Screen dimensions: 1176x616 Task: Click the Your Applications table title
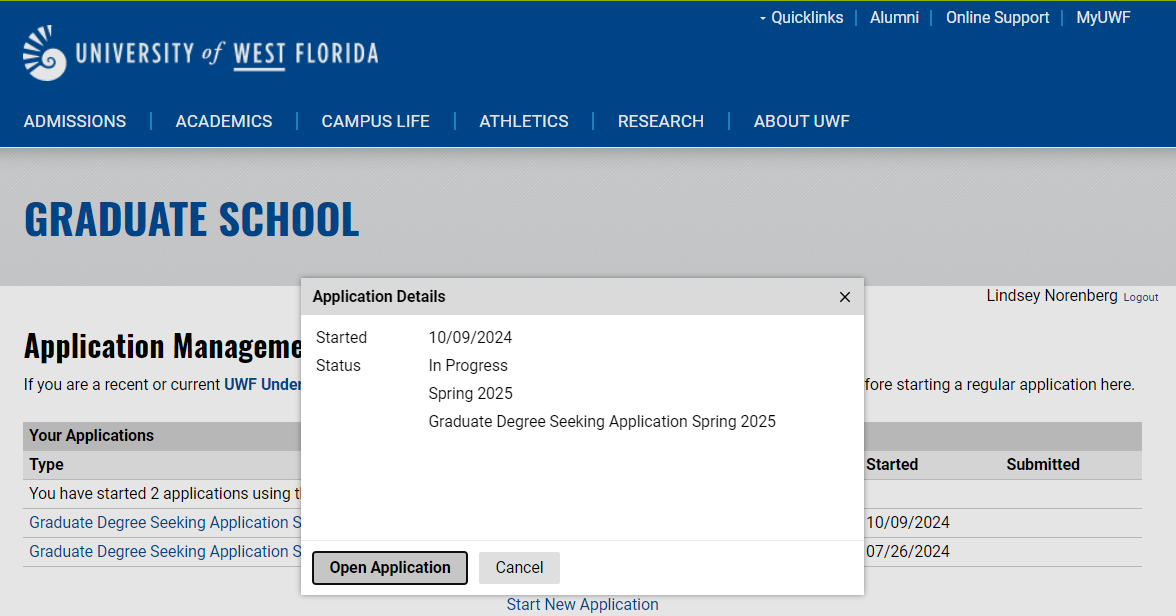tap(92, 436)
